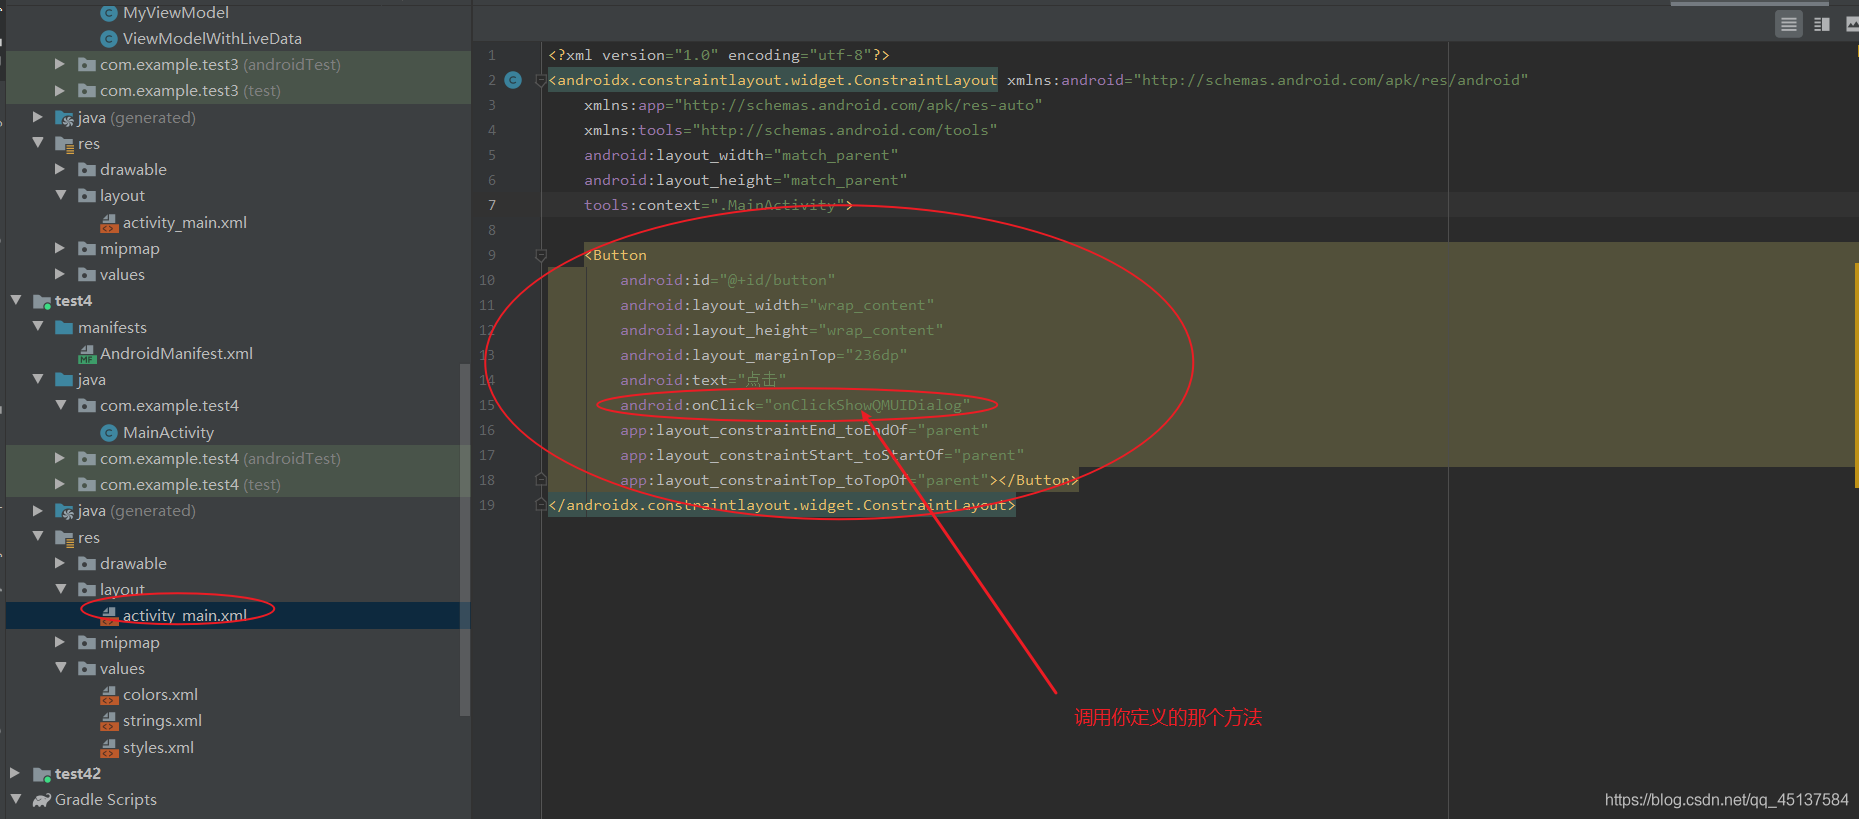Expand the mipmap folder under test4

click(x=59, y=642)
